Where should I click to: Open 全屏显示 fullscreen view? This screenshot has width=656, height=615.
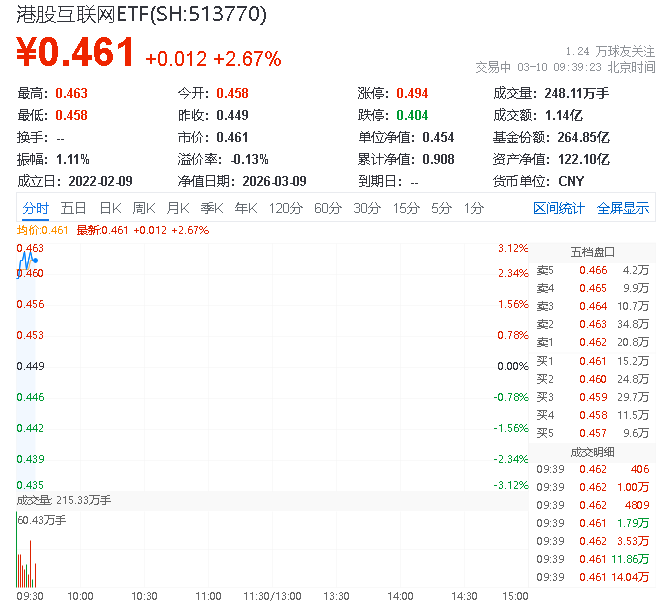tap(623, 208)
